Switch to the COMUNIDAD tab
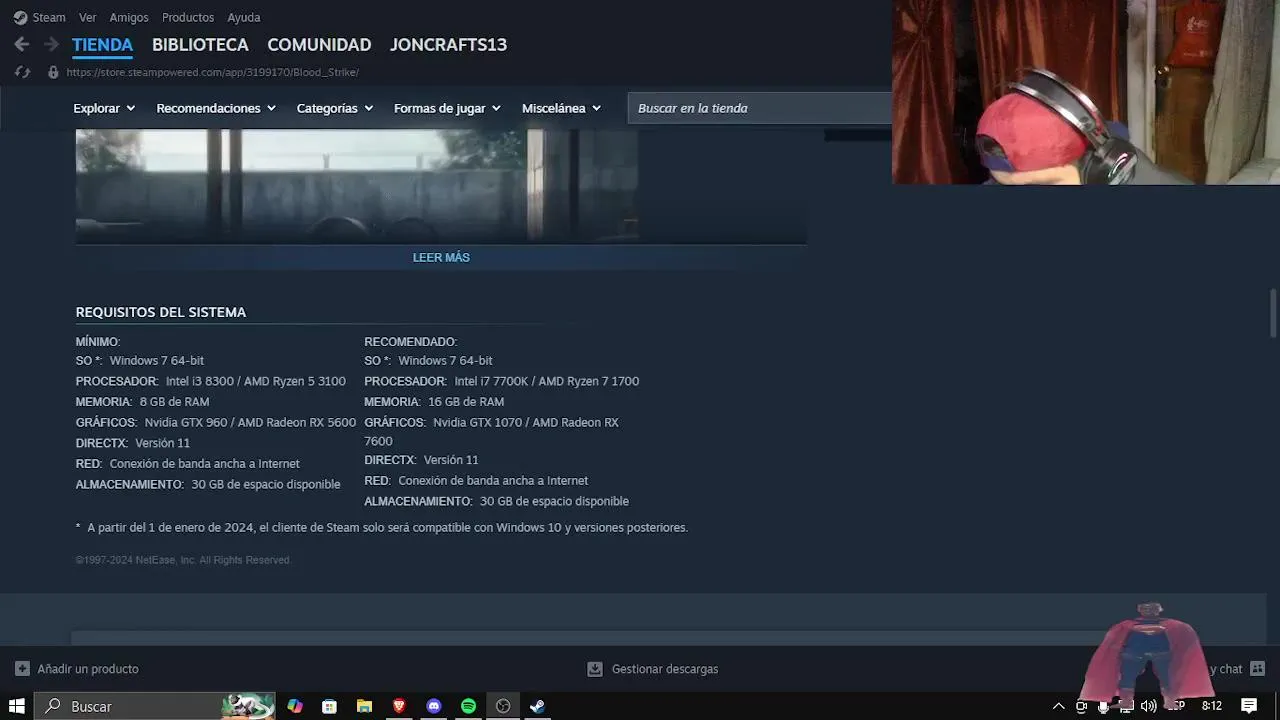The height and width of the screenshot is (720, 1280). point(319,45)
